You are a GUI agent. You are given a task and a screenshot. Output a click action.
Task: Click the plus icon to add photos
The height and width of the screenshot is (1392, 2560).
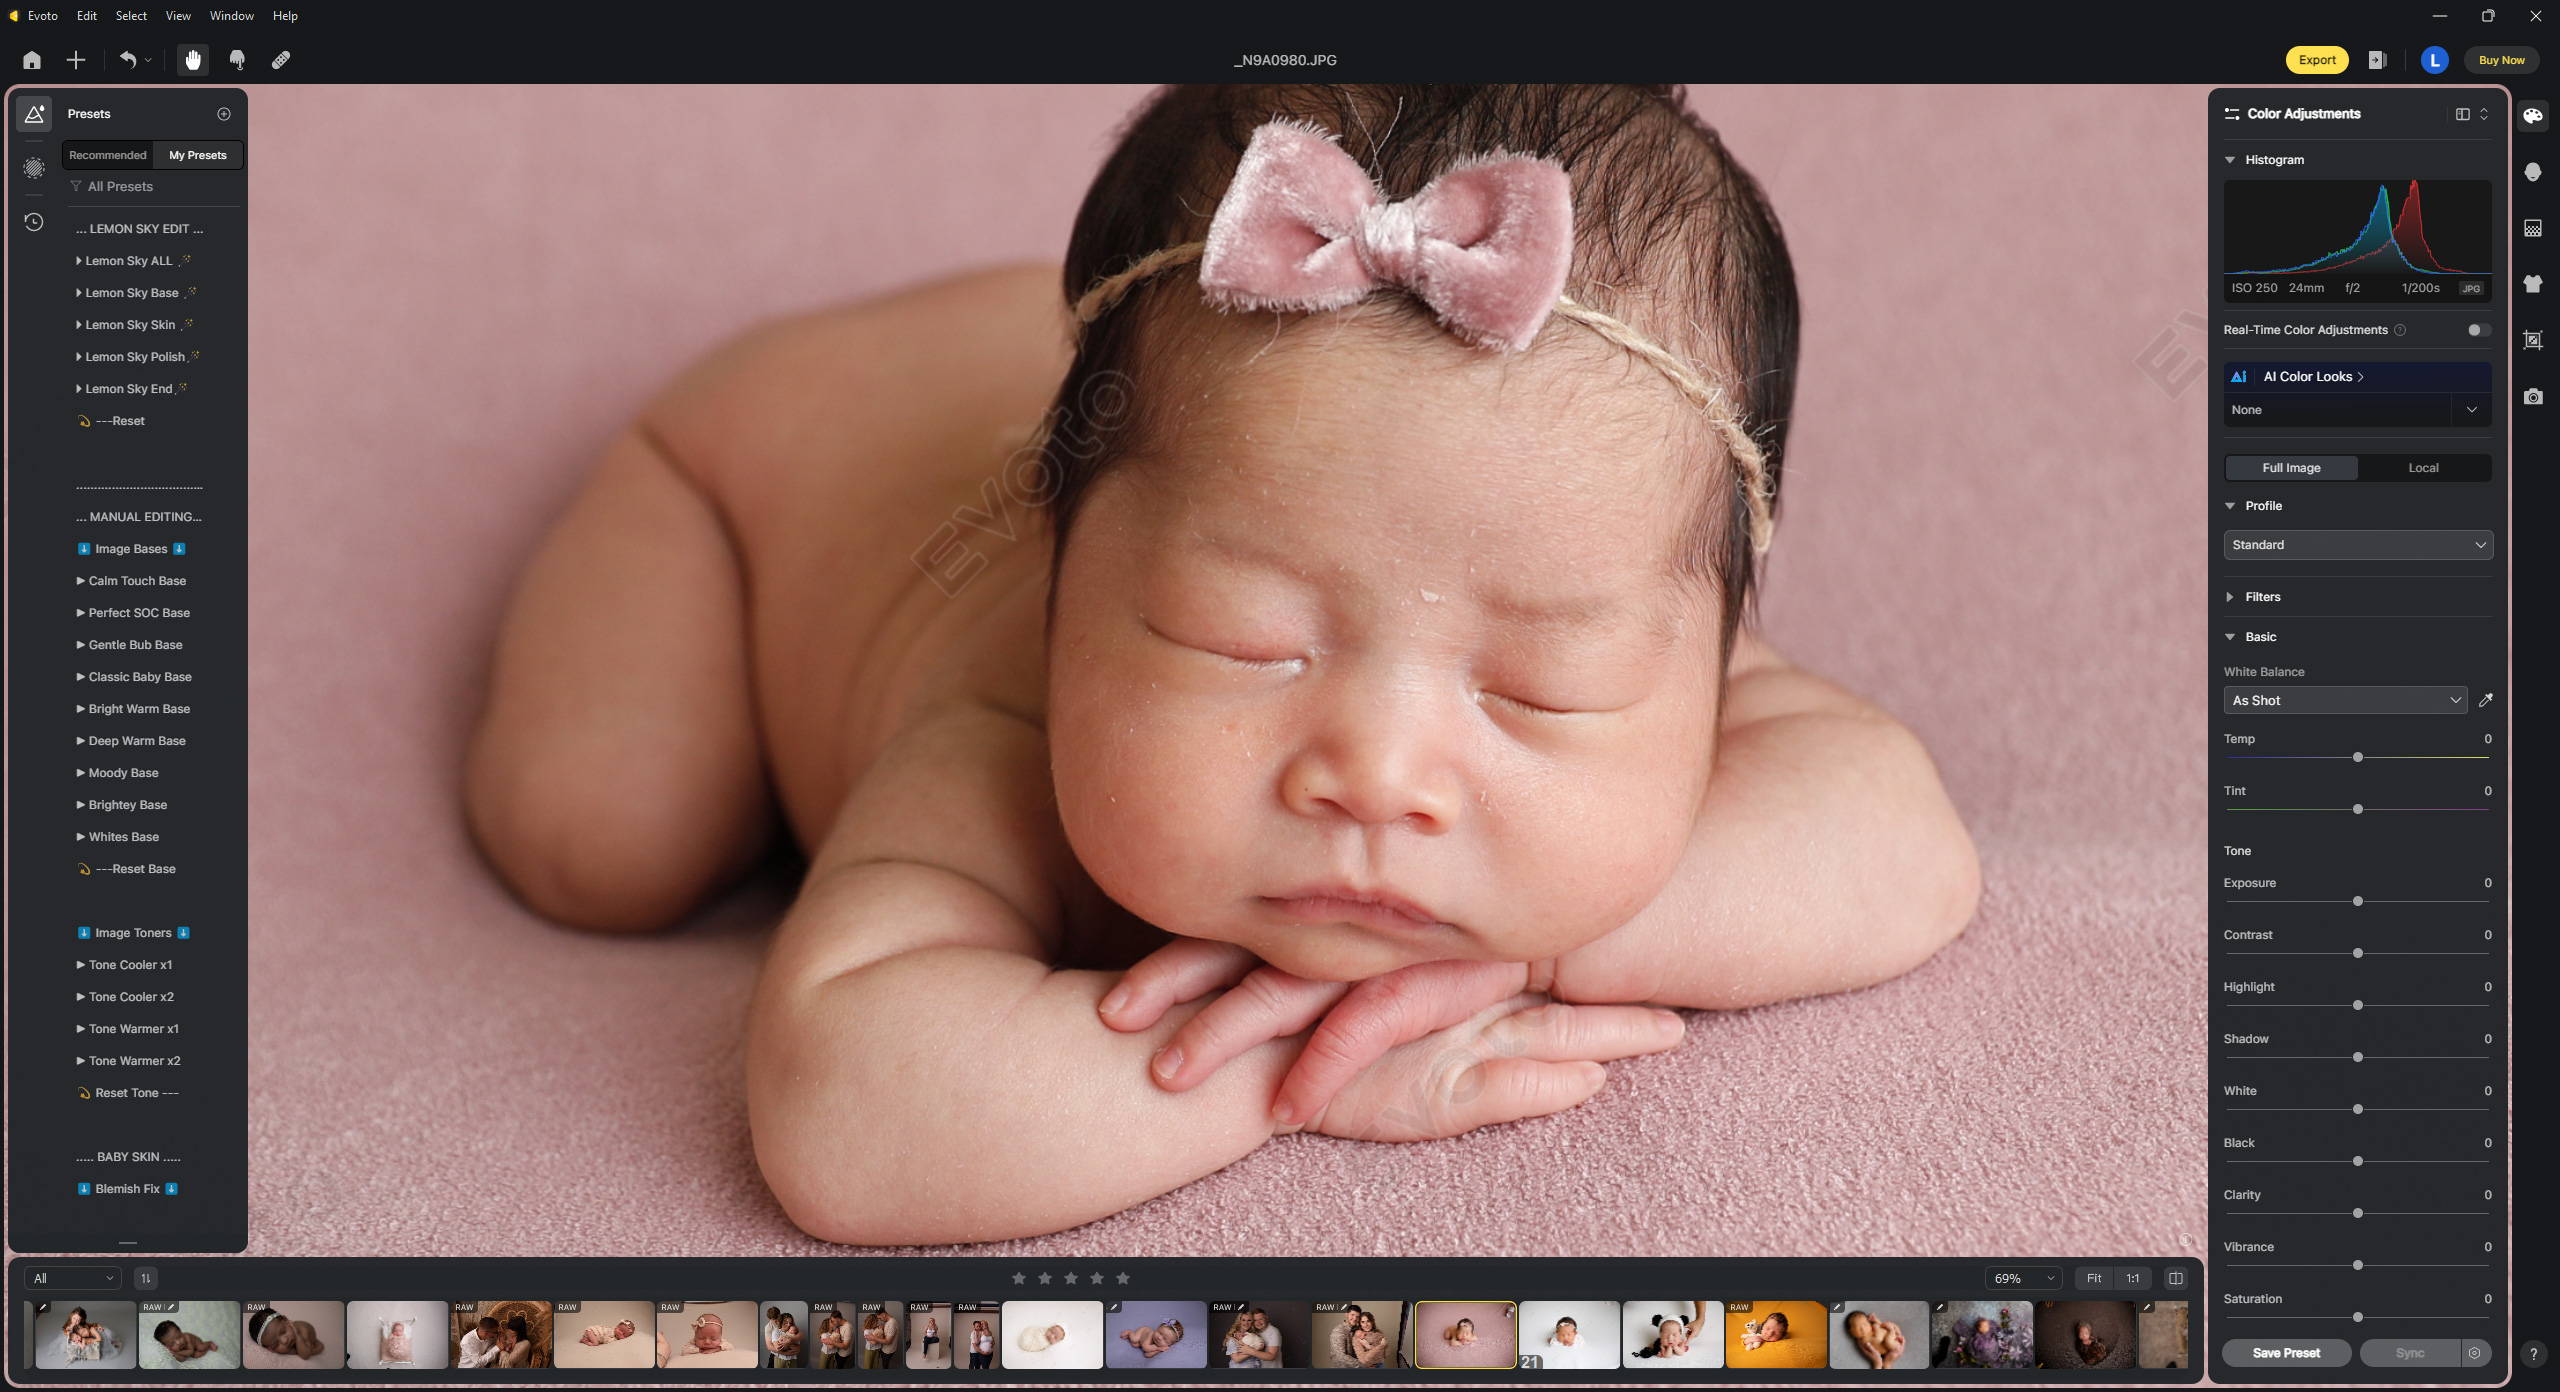click(x=76, y=60)
